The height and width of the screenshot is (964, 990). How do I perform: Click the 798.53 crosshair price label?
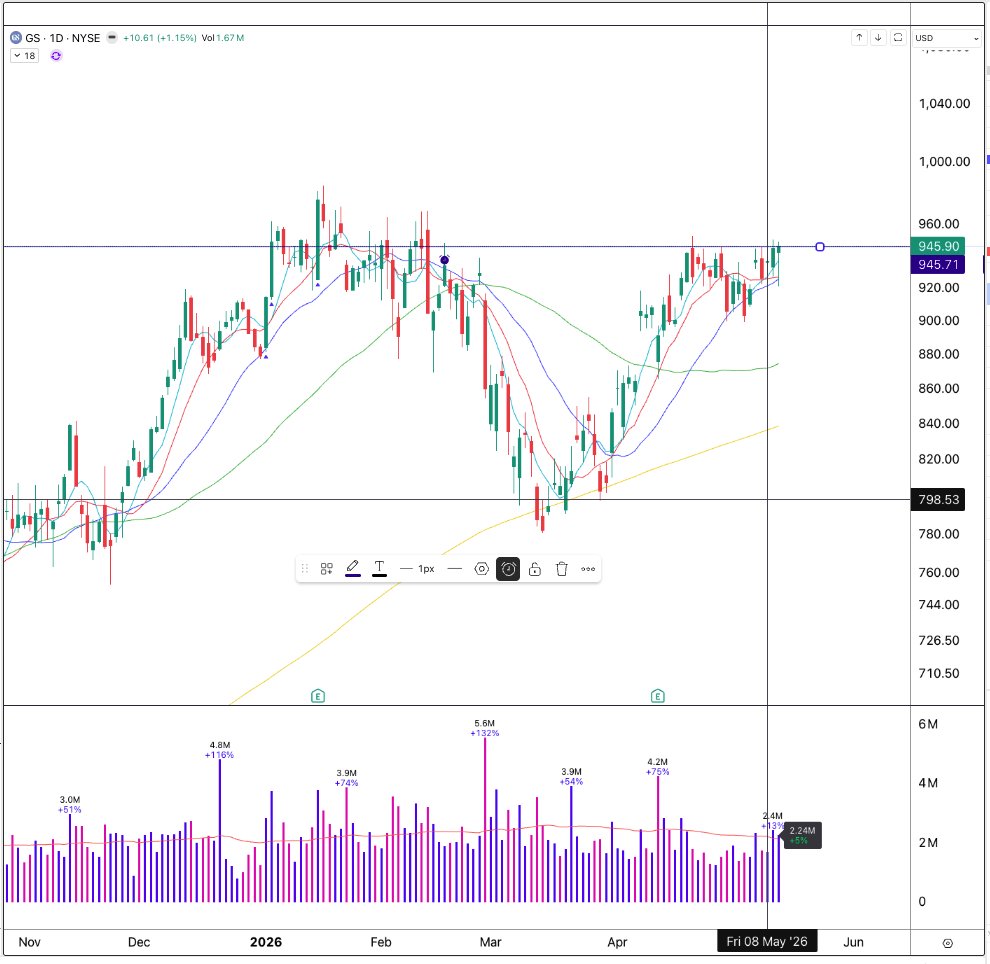click(x=938, y=499)
